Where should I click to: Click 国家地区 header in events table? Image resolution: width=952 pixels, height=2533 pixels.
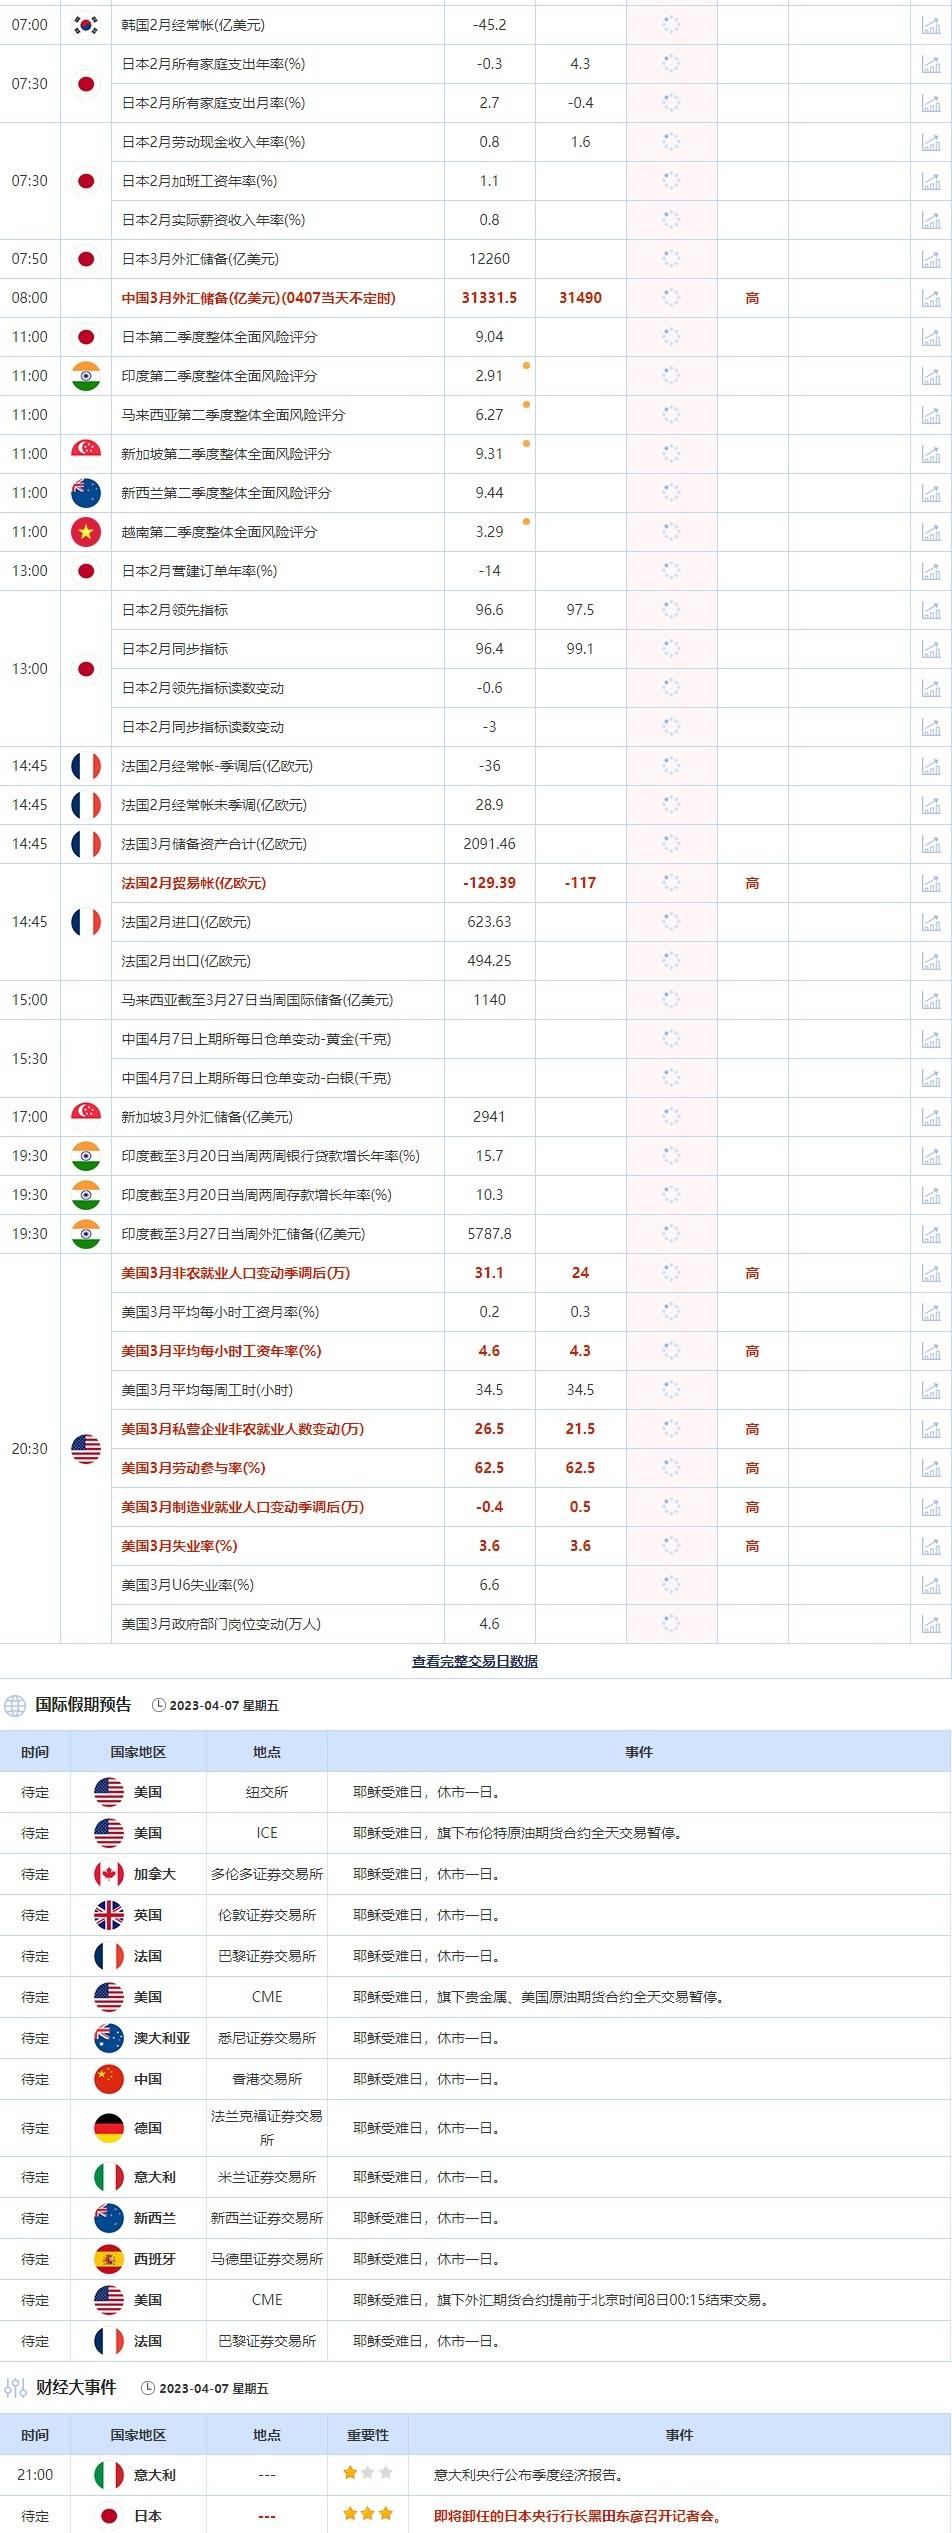click(138, 2435)
